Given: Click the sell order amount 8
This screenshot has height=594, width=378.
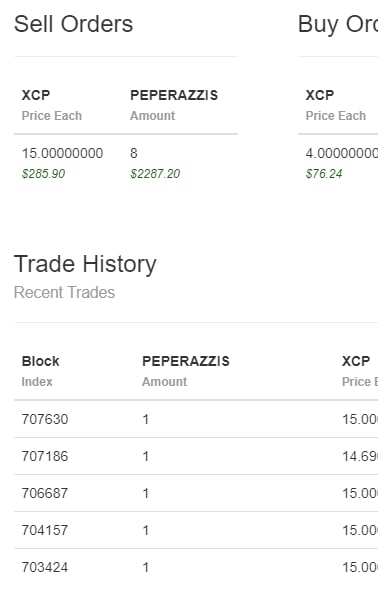Looking at the screenshot, I should [x=134, y=153].
